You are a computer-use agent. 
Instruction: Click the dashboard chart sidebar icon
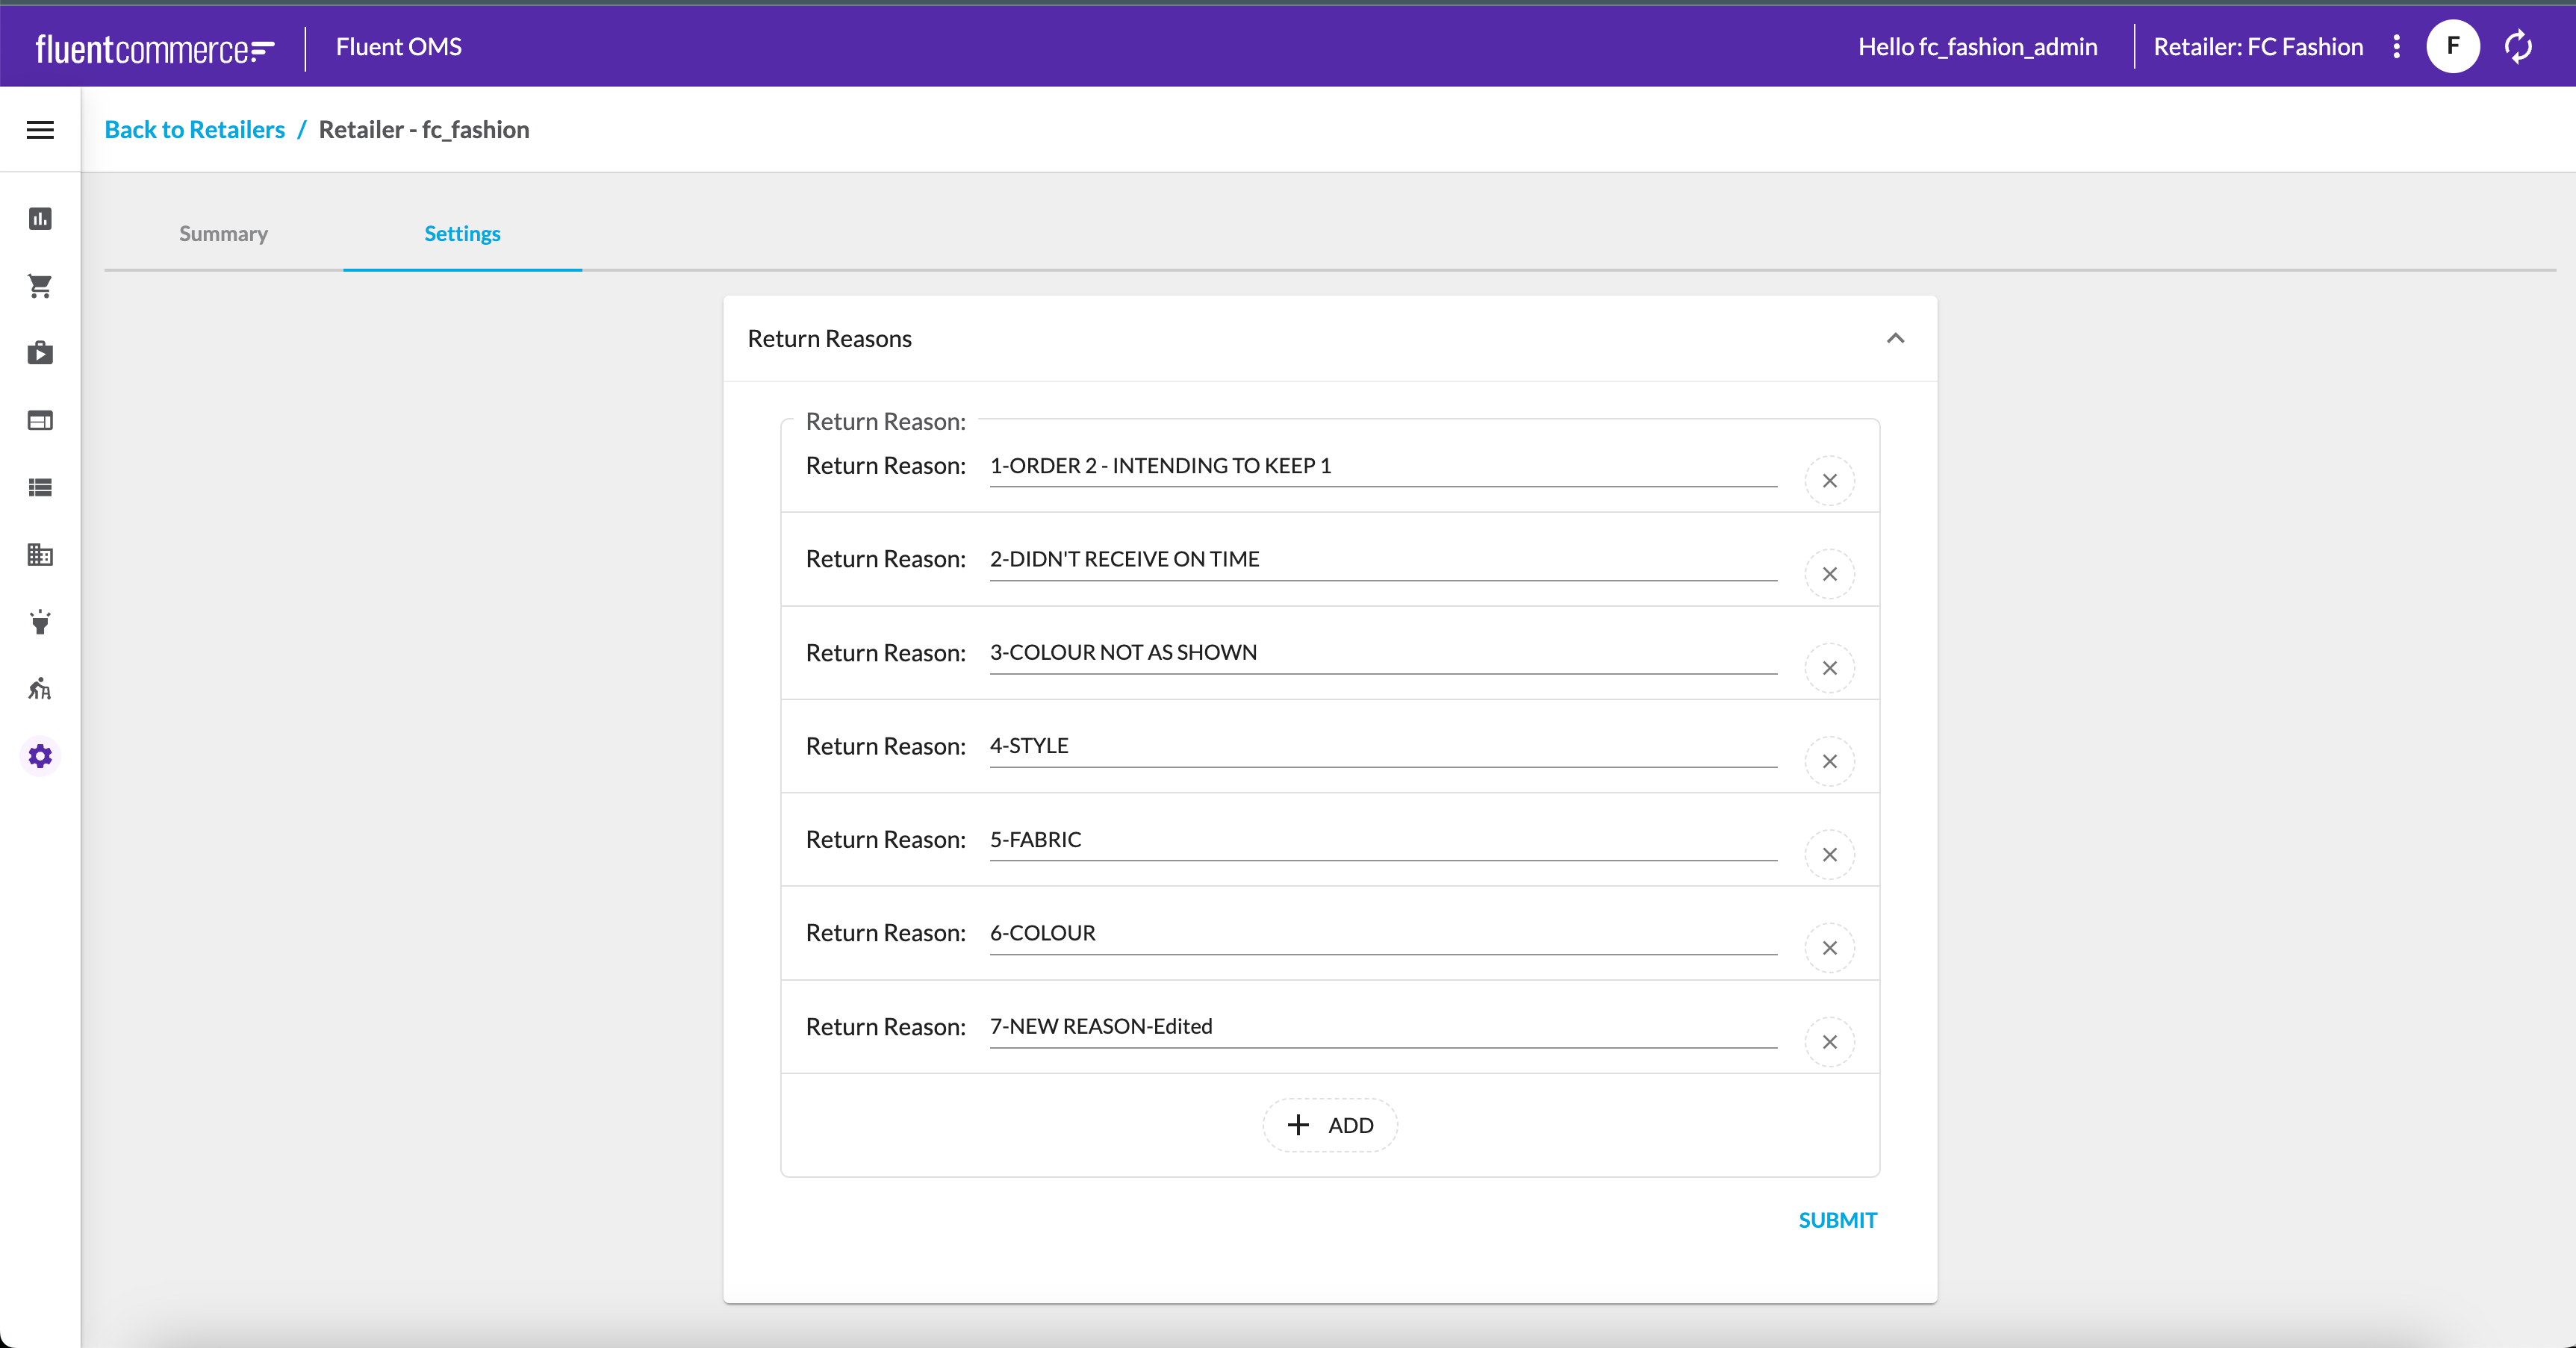click(x=40, y=219)
